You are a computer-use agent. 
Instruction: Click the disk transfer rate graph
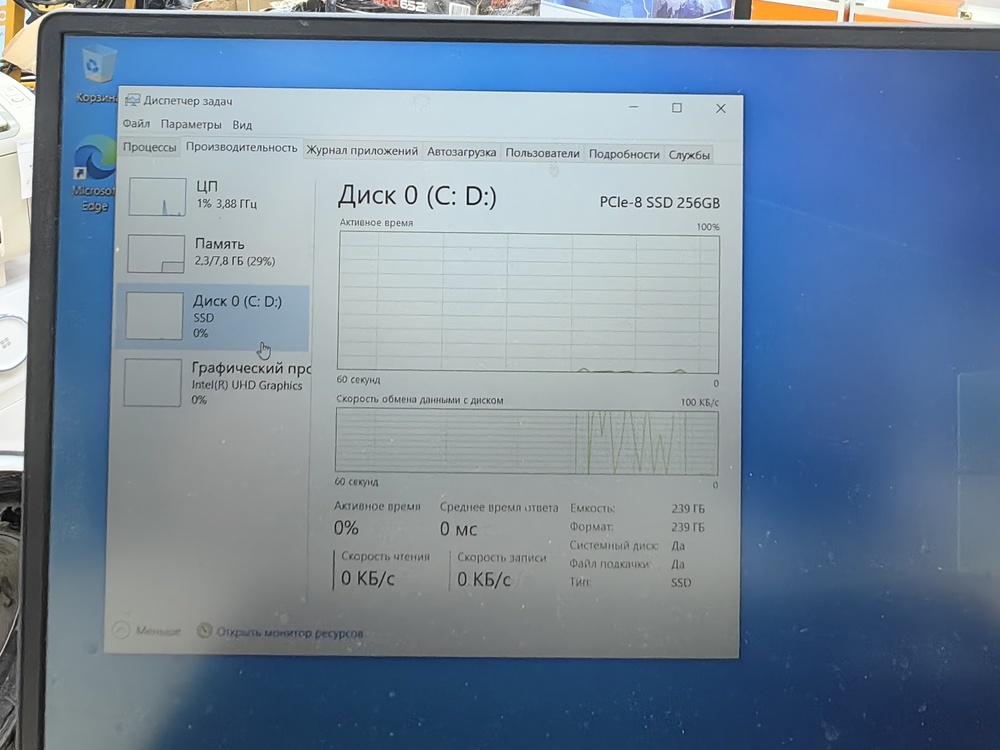pyautogui.click(x=525, y=440)
